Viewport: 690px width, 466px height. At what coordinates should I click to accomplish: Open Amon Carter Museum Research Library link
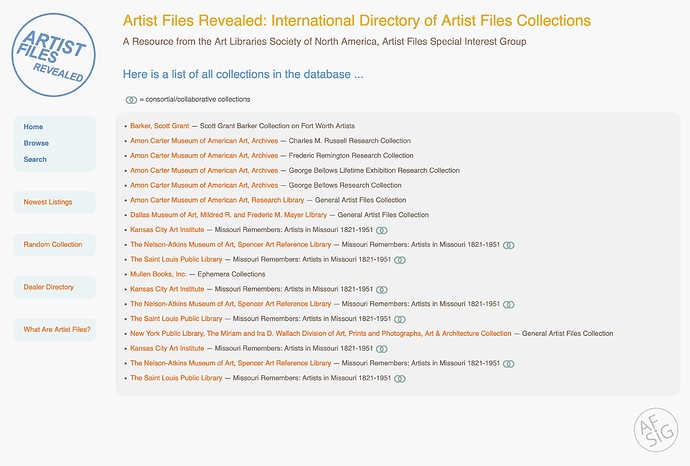pos(217,200)
